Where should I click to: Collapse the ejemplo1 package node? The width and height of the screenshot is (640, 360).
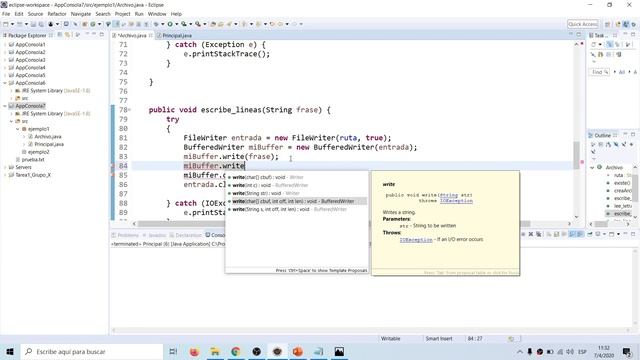(x=18, y=129)
